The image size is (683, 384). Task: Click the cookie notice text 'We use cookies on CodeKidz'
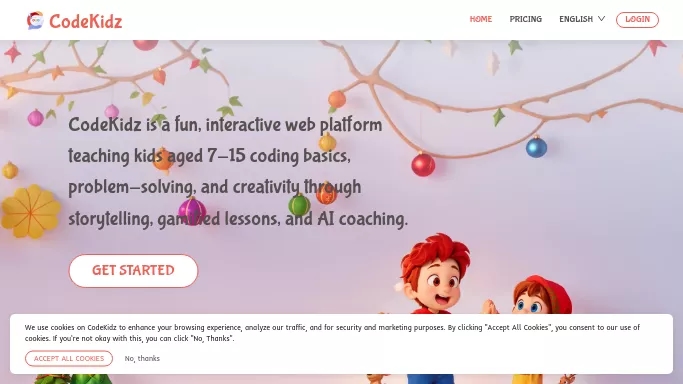332,333
